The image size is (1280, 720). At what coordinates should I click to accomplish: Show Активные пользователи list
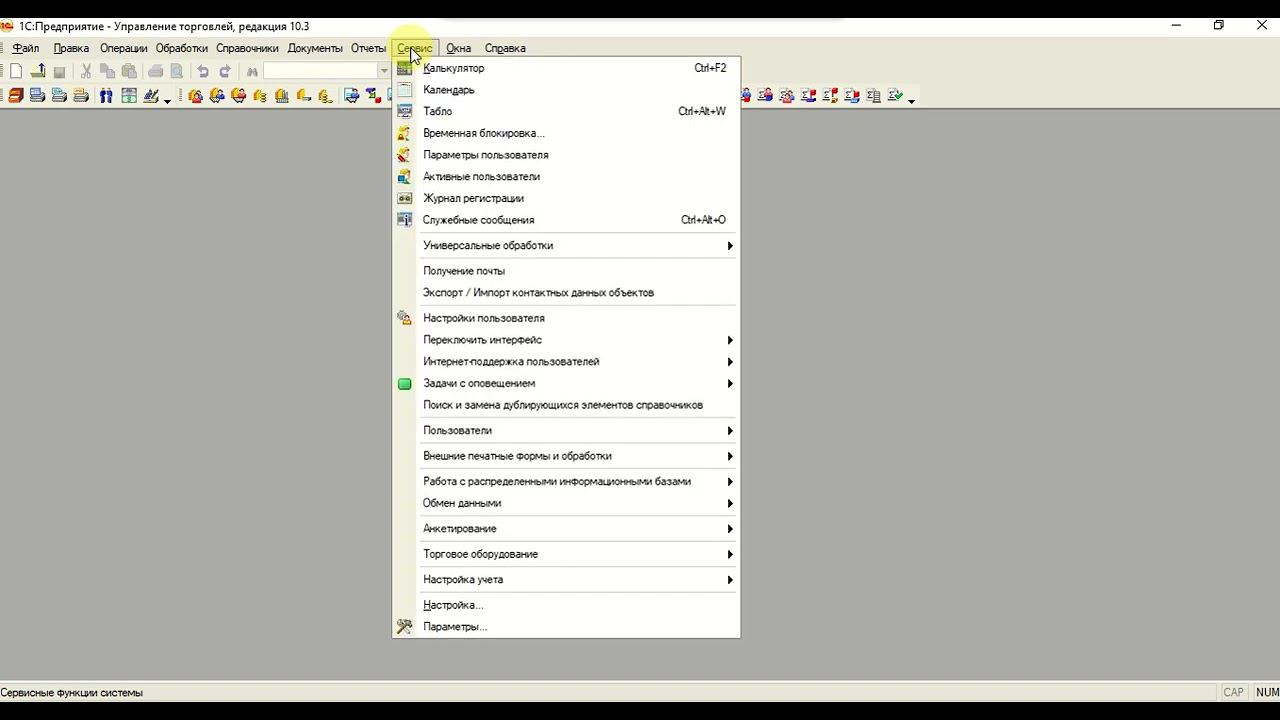tap(566, 177)
